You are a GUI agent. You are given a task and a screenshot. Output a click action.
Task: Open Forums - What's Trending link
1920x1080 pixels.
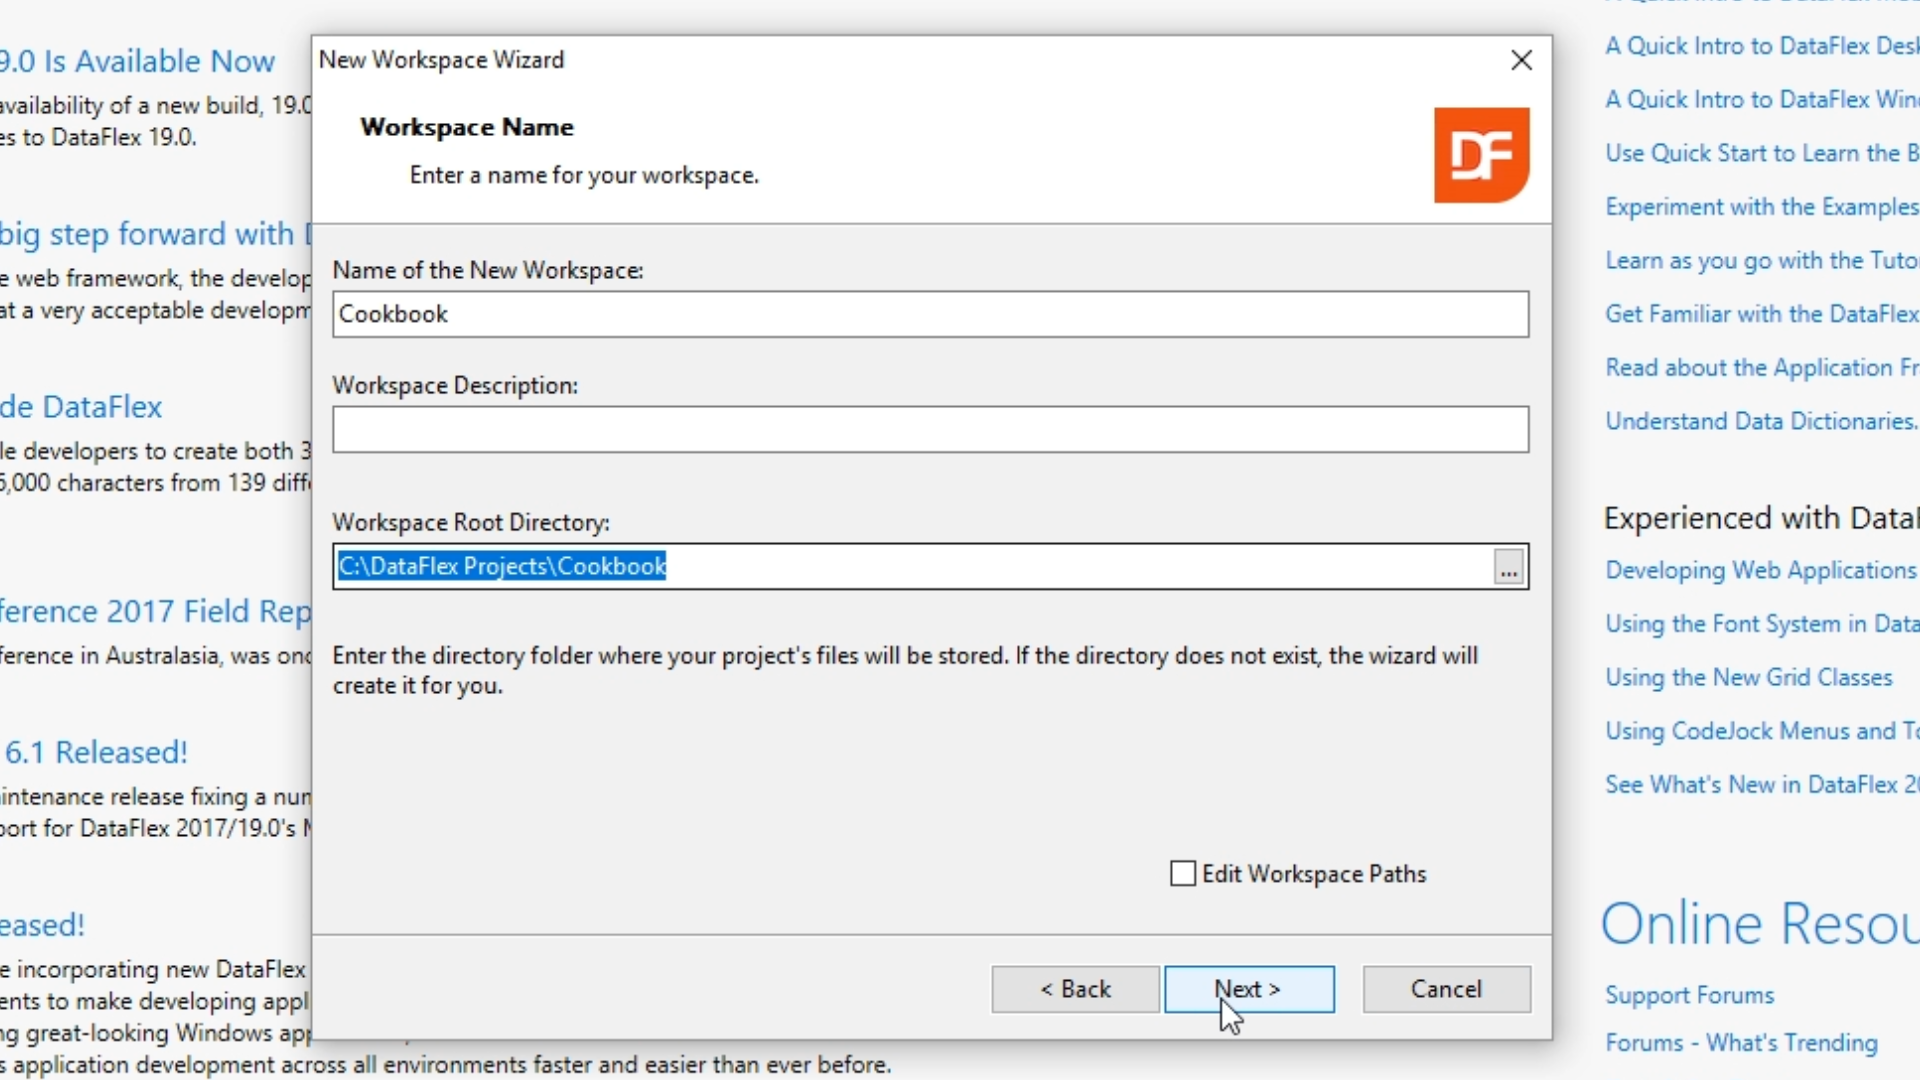[1741, 1043]
